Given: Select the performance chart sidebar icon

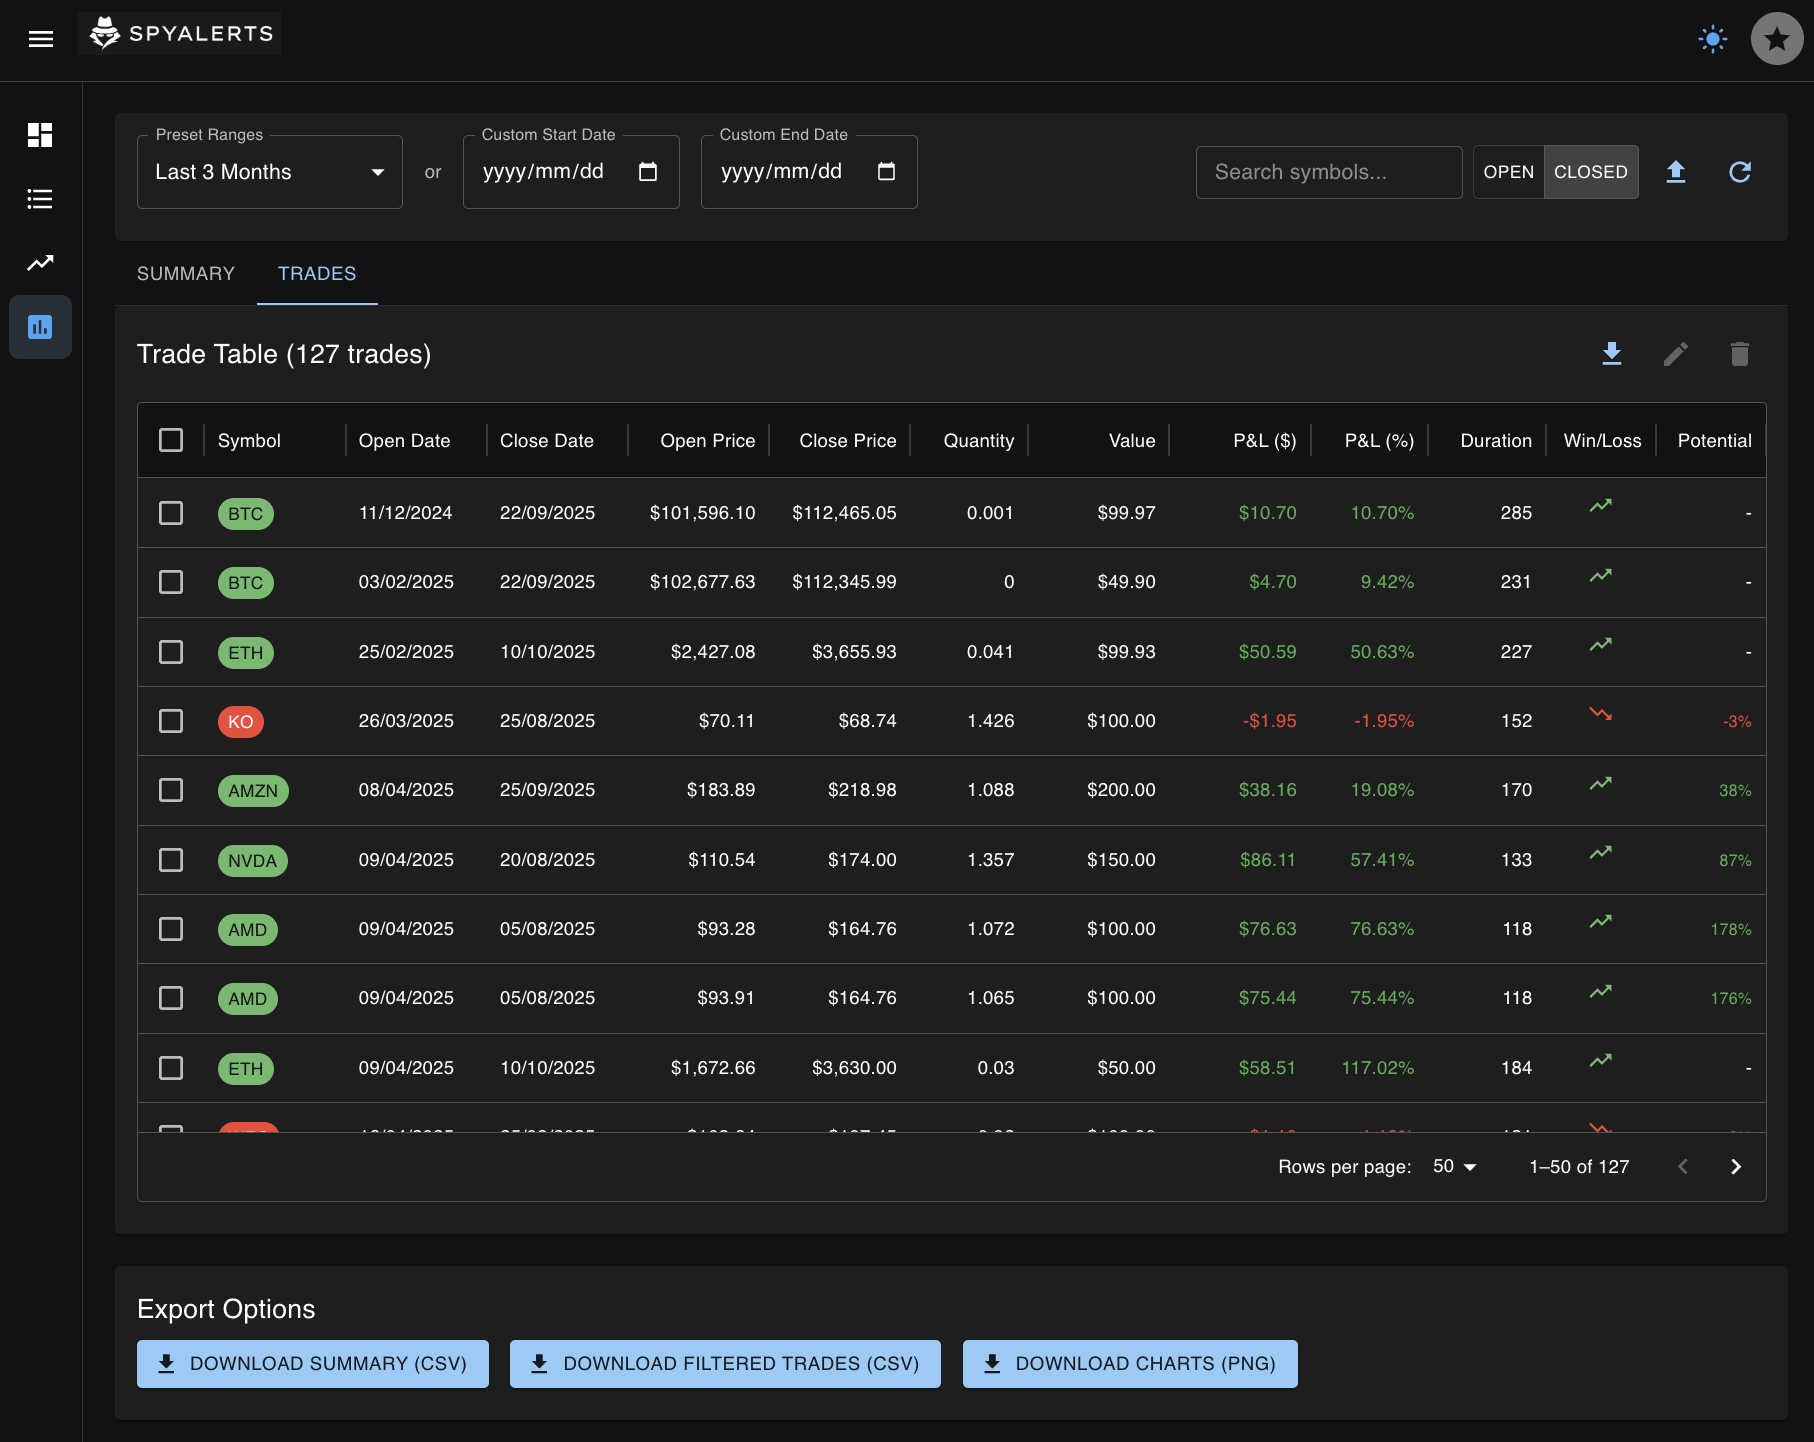Looking at the screenshot, I should click(x=40, y=263).
